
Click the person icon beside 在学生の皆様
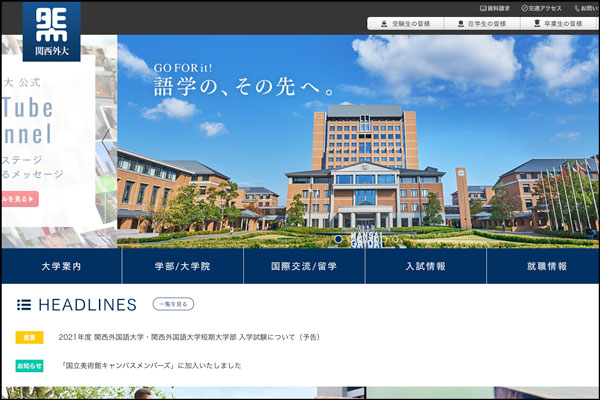coord(463,23)
